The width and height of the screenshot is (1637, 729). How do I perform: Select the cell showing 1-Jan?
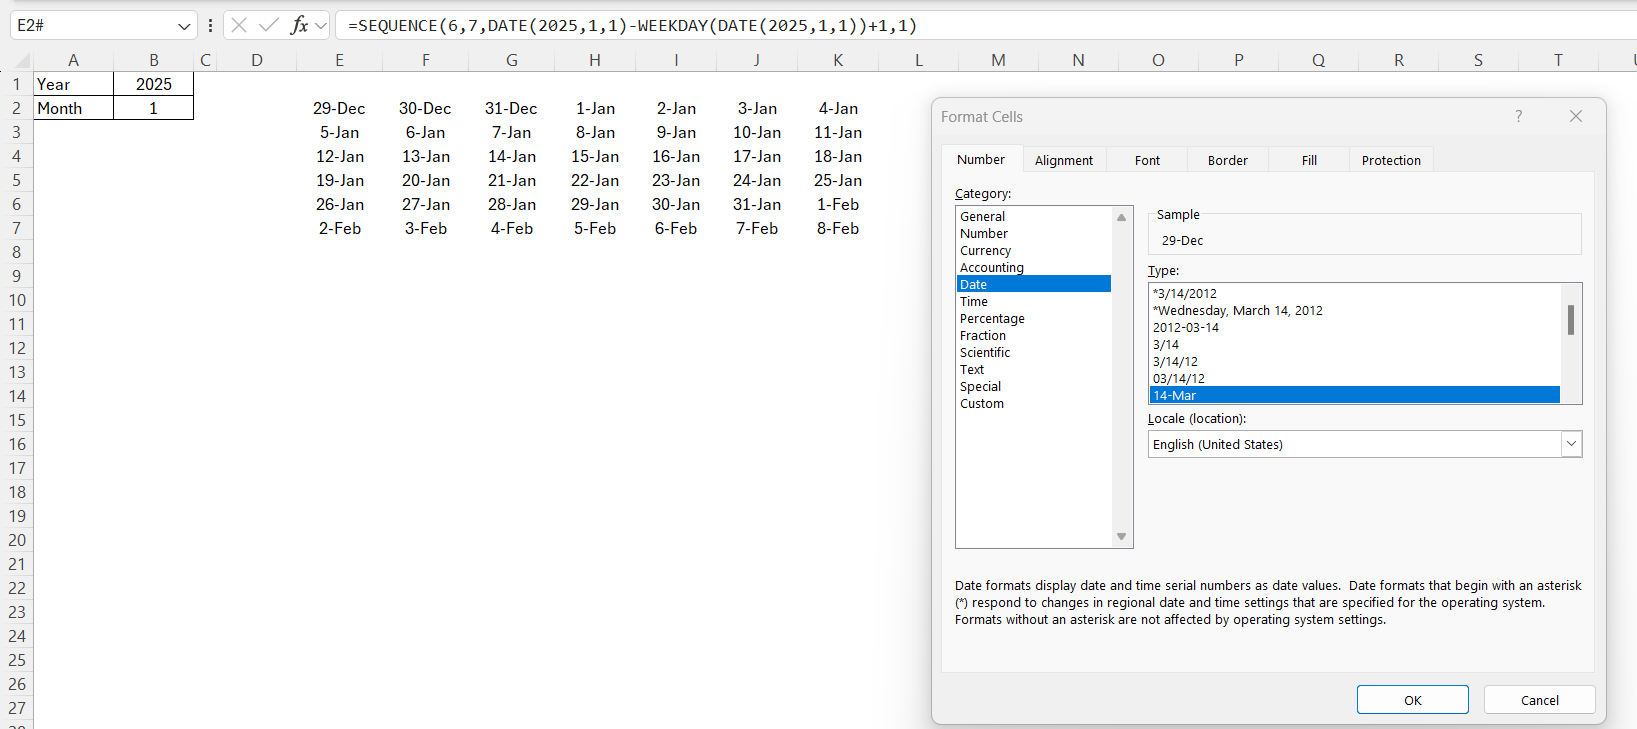595,108
